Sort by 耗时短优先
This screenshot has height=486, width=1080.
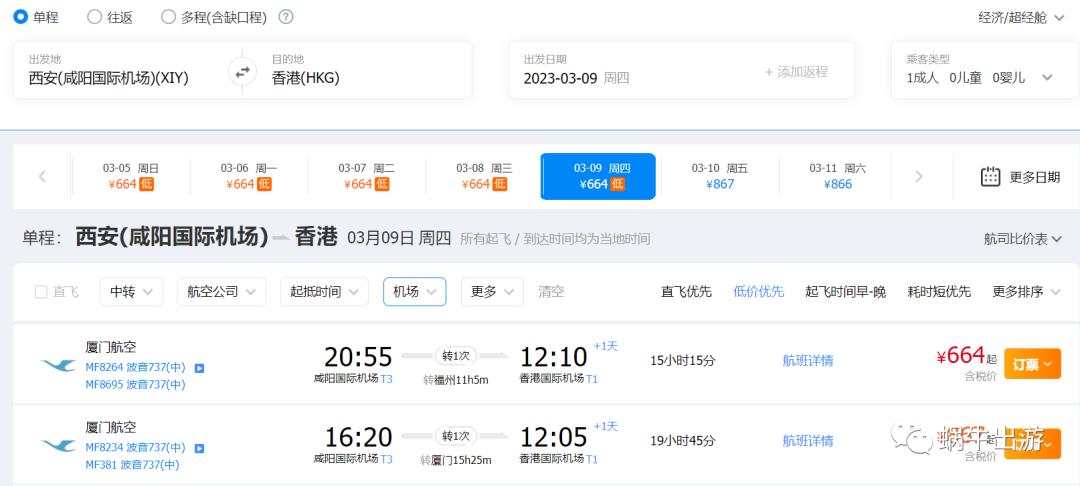click(x=939, y=291)
